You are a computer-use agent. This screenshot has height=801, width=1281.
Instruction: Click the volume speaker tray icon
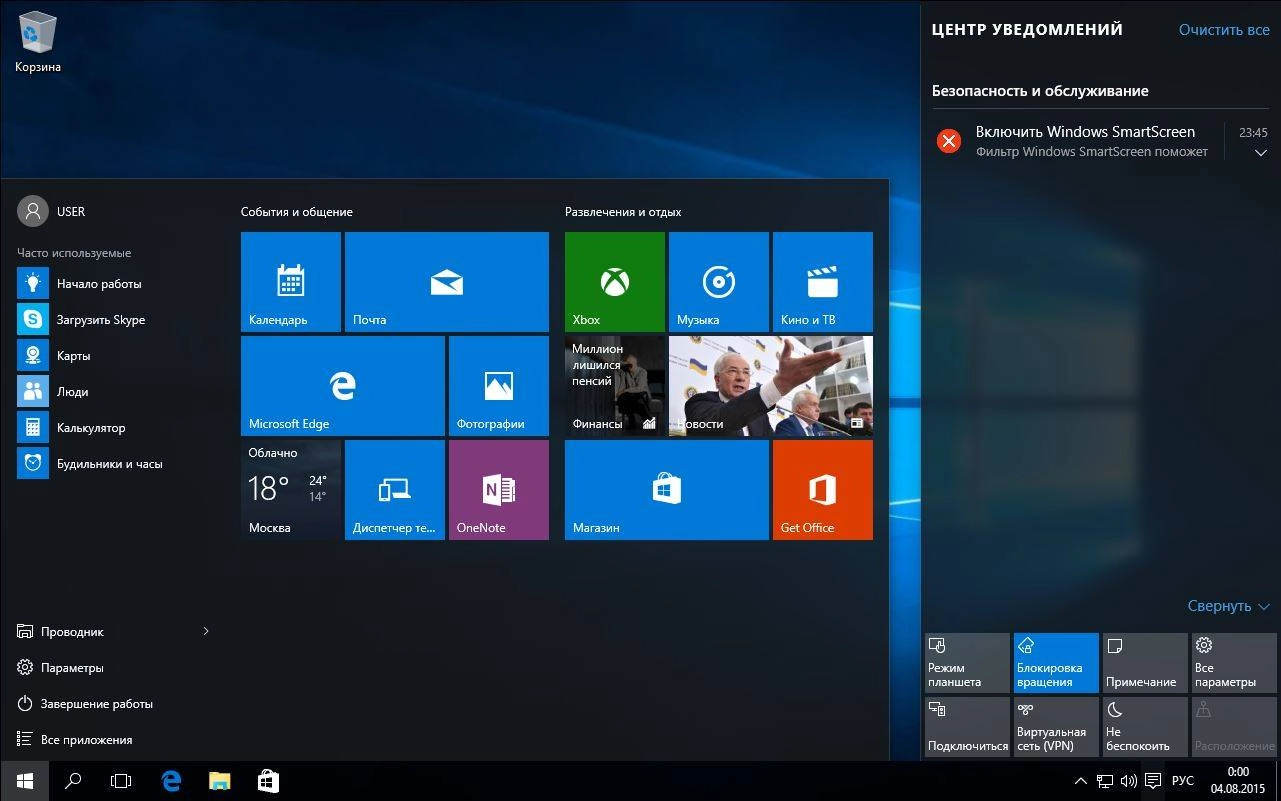click(x=1129, y=781)
